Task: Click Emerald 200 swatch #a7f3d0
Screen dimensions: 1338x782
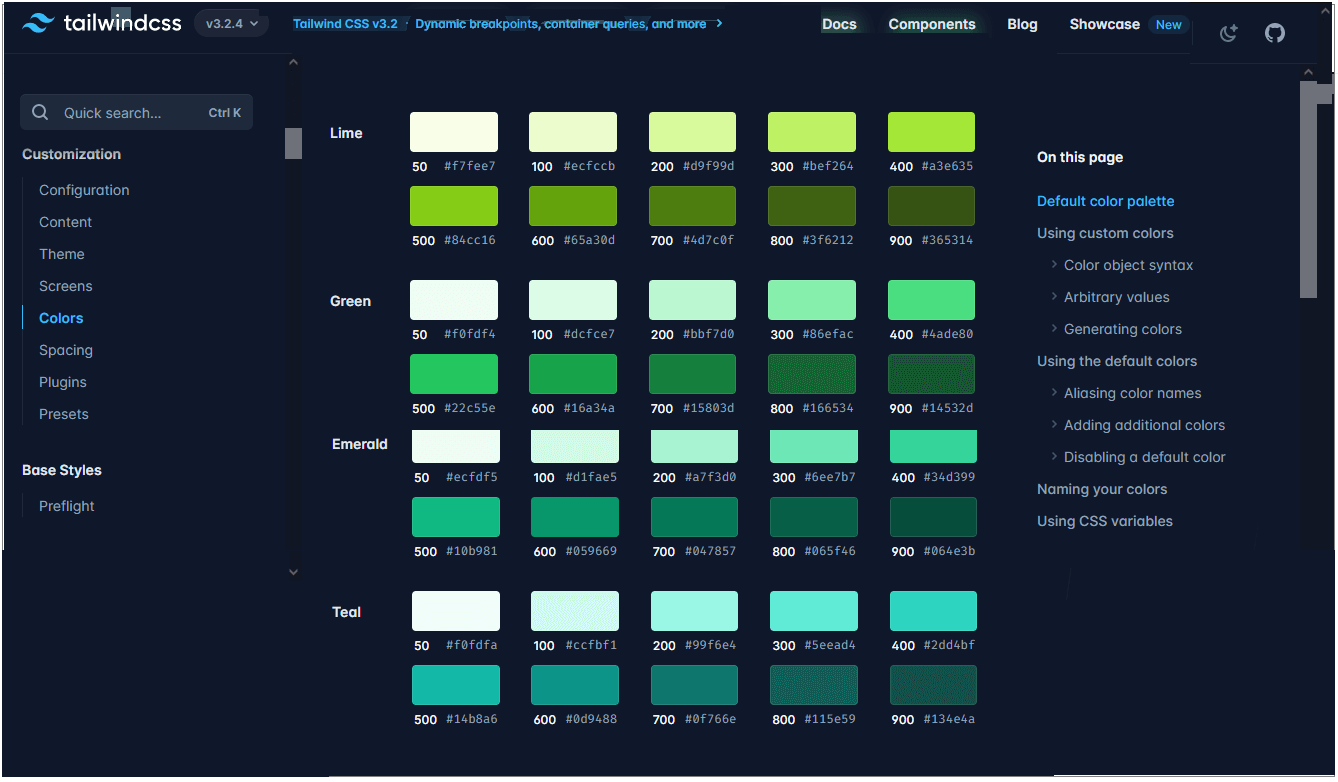Action: [x=694, y=446]
